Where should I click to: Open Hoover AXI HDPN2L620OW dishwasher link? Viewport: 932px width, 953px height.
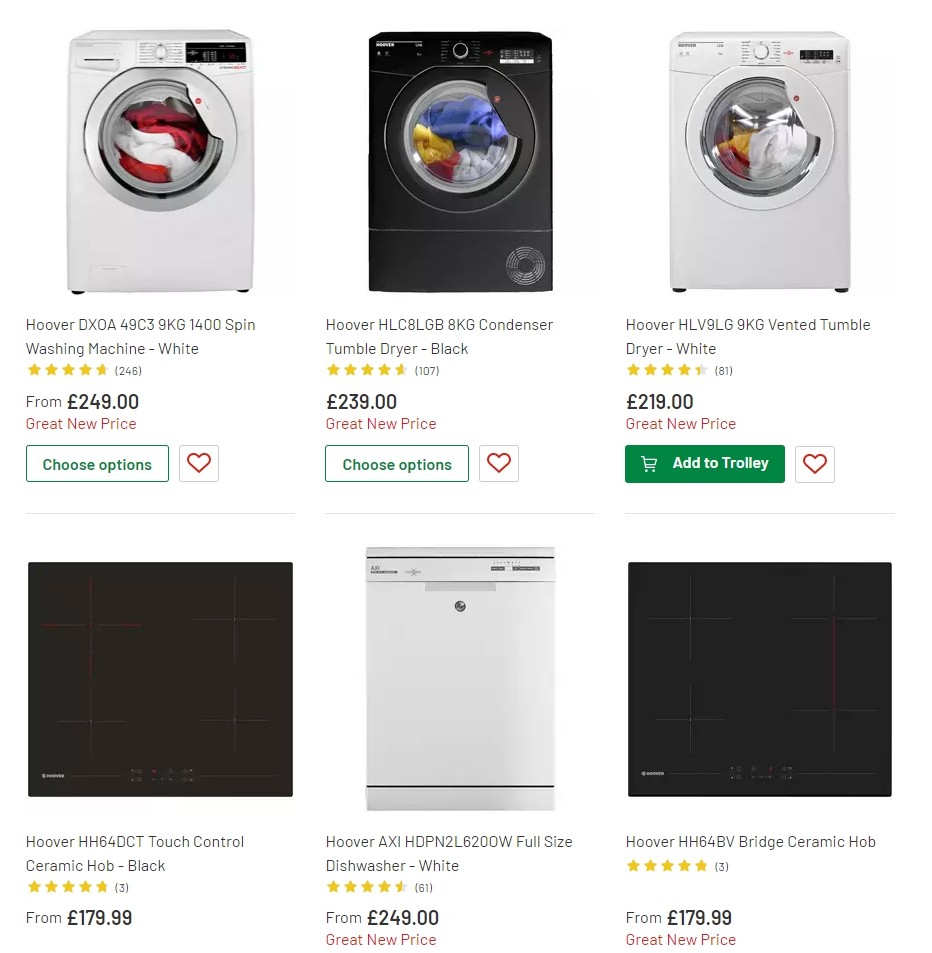(x=449, y=853)
